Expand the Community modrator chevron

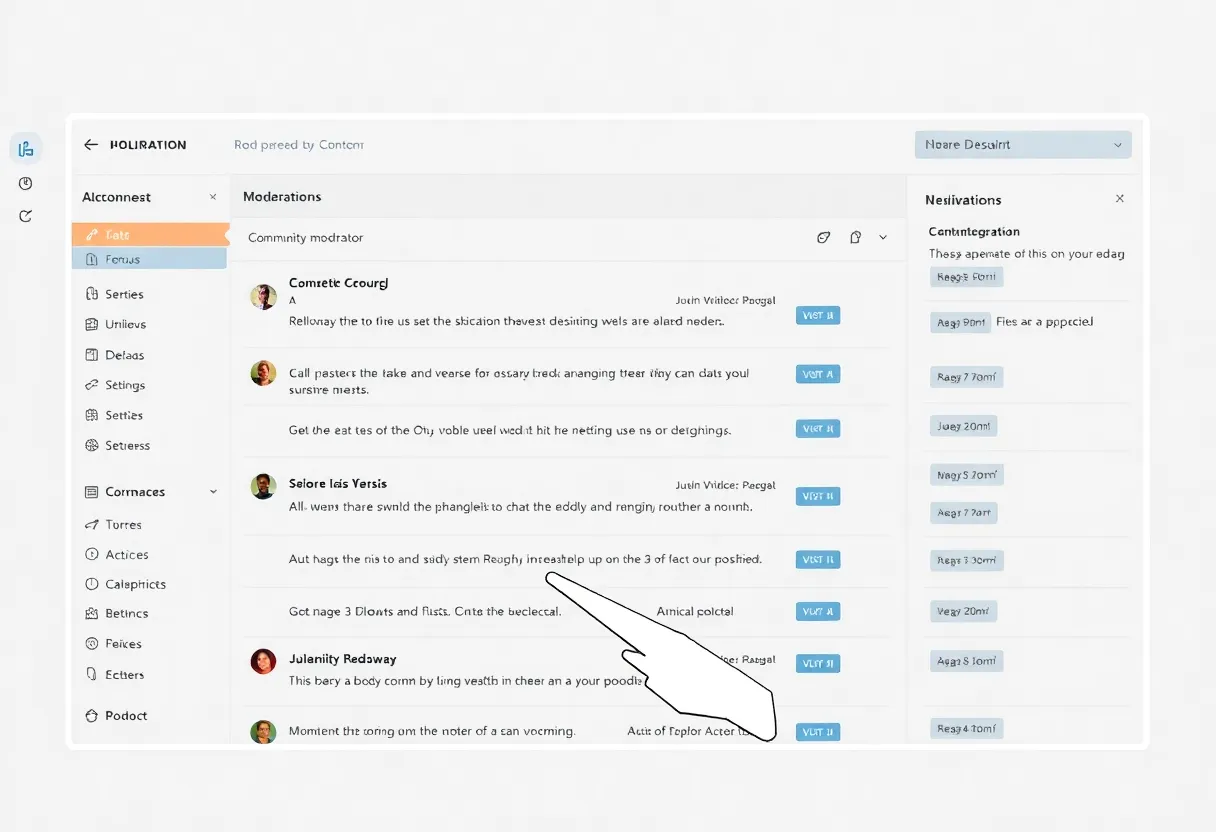click(883, 238)
